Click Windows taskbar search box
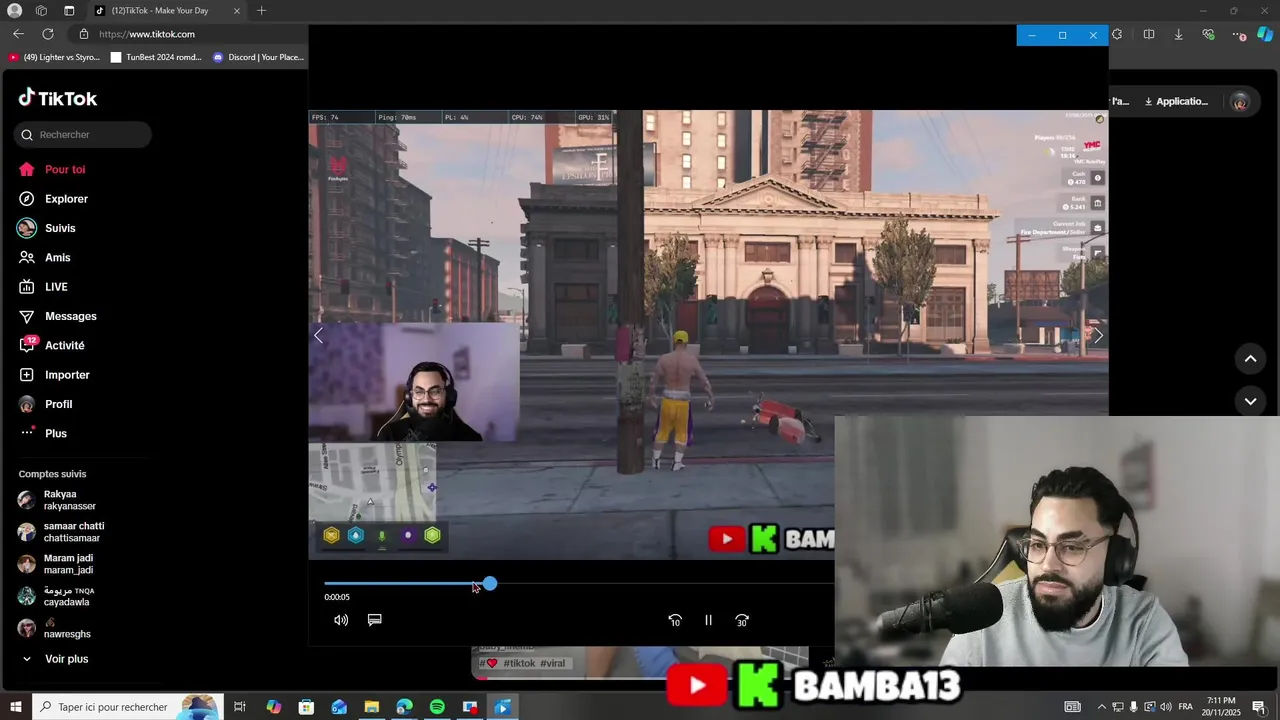Viewport: 1280px width, 720px height. 127,707
